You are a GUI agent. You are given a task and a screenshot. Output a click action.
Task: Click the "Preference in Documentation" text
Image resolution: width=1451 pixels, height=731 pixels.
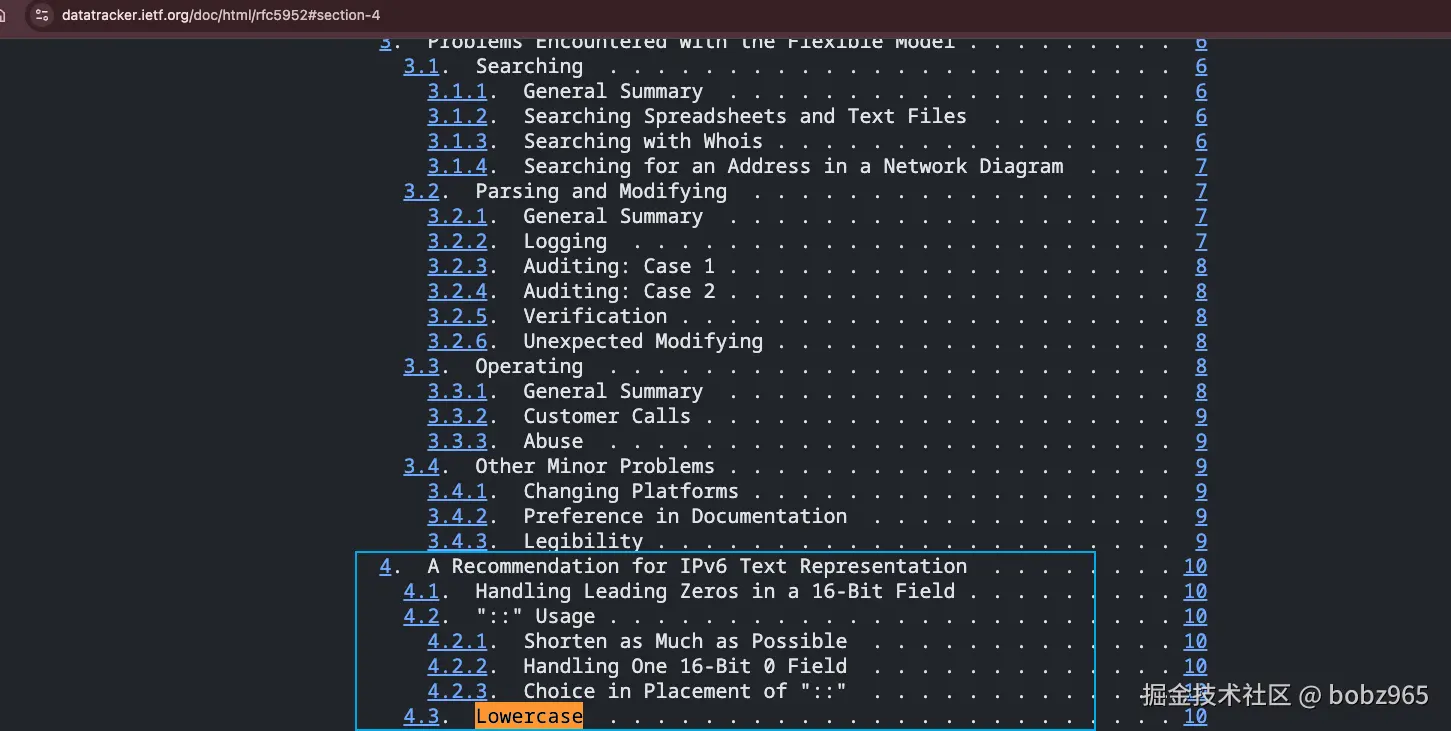coord(685,517)
